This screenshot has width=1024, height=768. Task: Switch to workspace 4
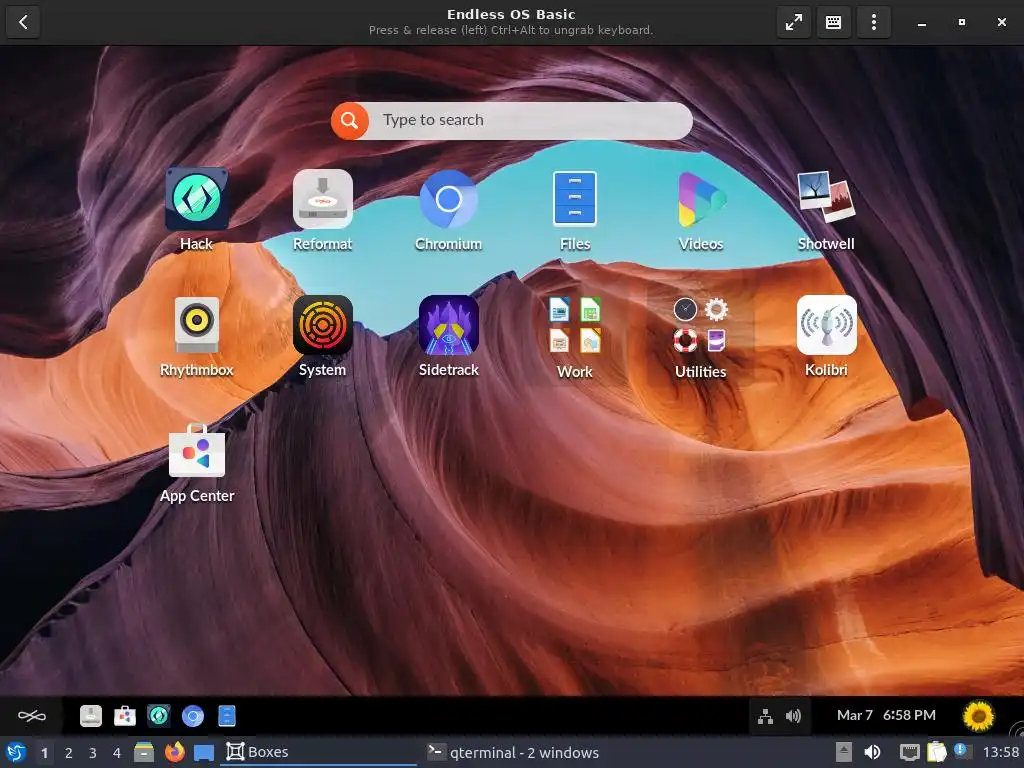tap(117, 753)
